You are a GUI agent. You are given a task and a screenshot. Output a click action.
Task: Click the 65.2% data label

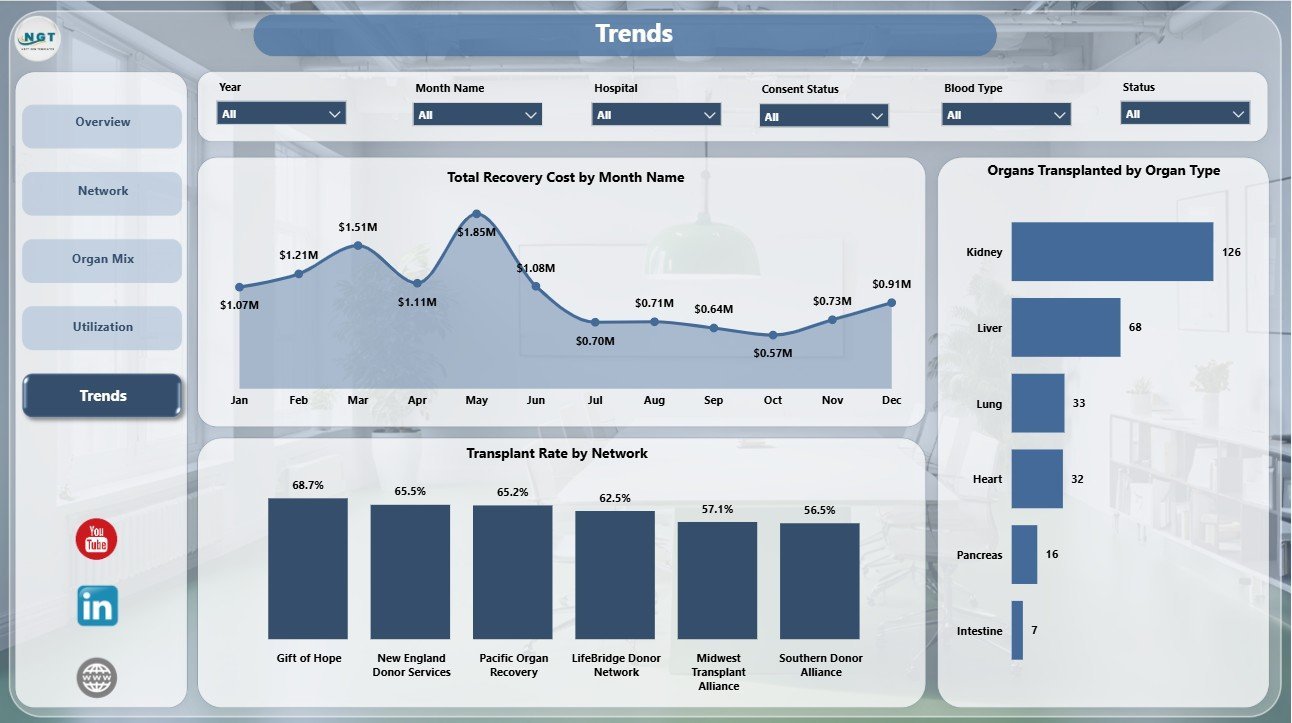tap(513, 492)
